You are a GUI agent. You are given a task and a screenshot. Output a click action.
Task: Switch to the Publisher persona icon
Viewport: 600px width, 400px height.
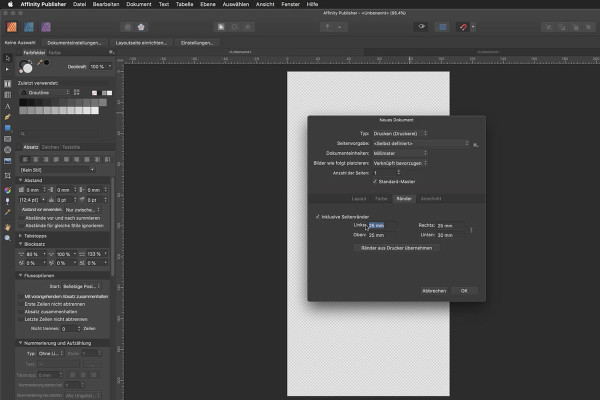[x=12, y=27]
